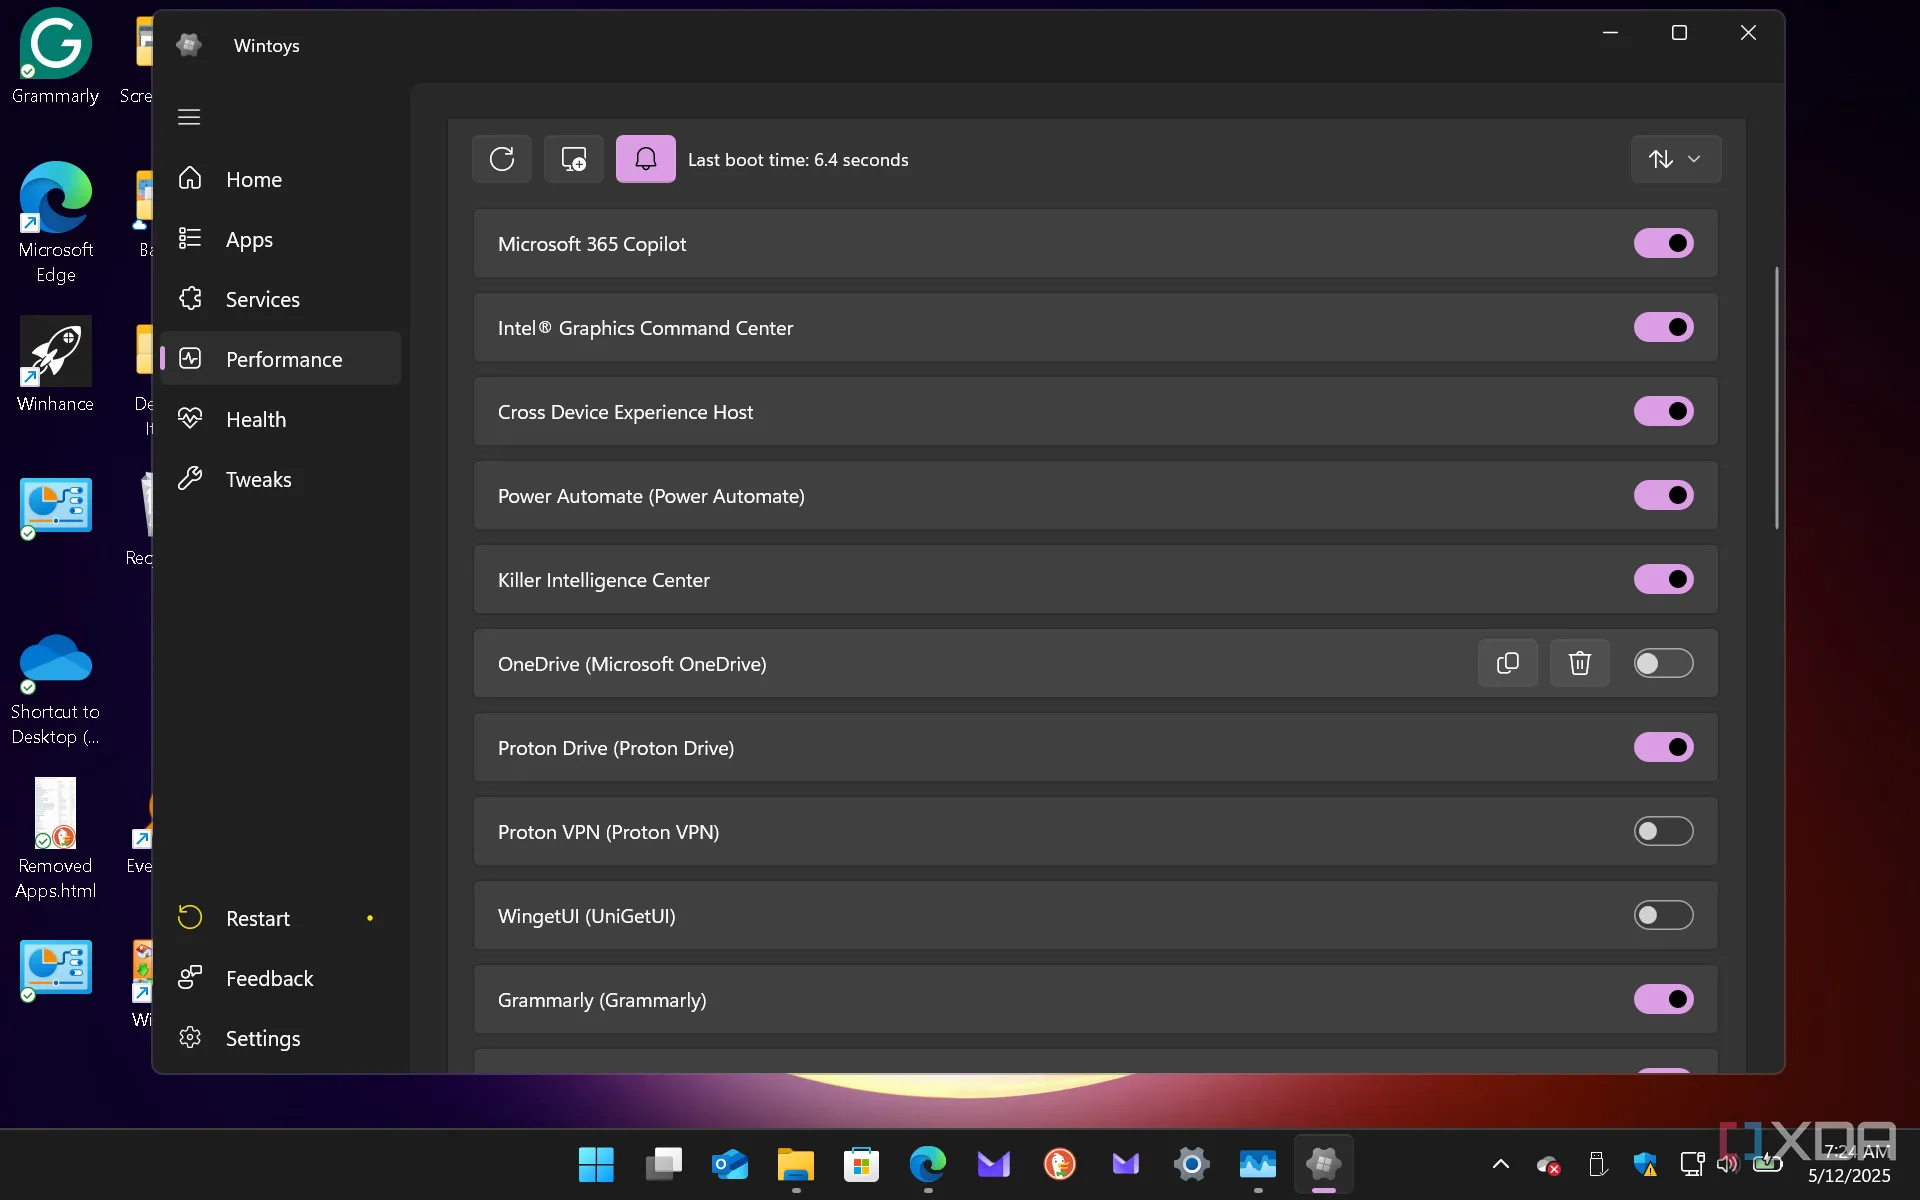Show hidden system tray icons chevron
This screenshot has width=1920, height=1200.
[x=1500, y=1163]
